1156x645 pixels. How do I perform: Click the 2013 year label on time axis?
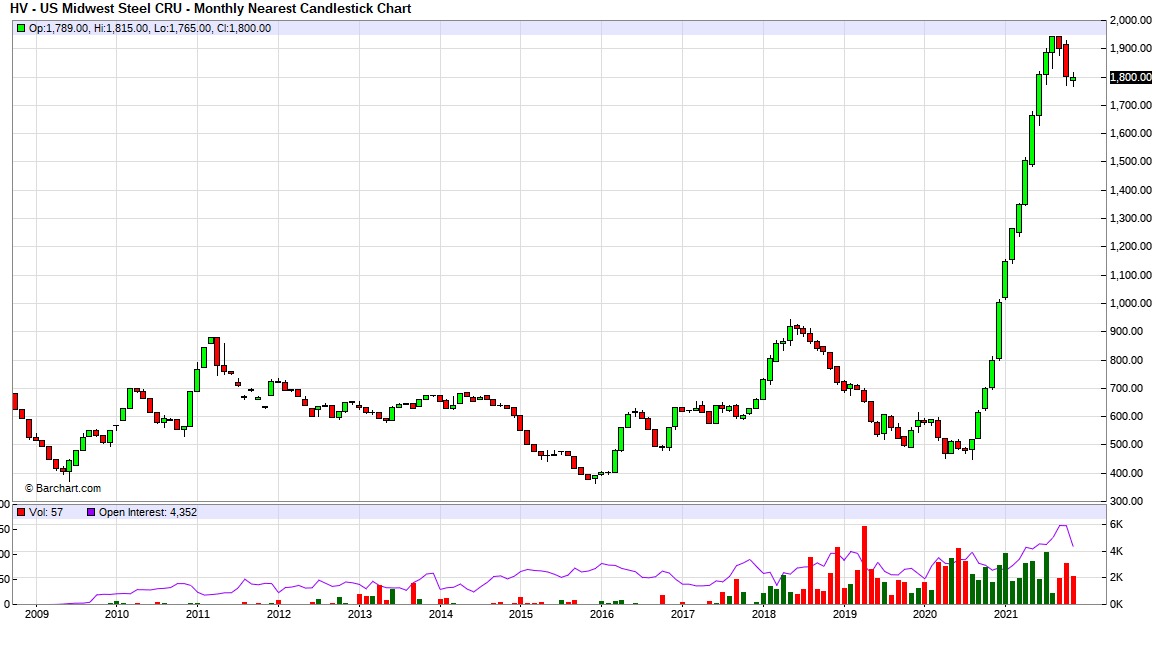pos(360,614)
